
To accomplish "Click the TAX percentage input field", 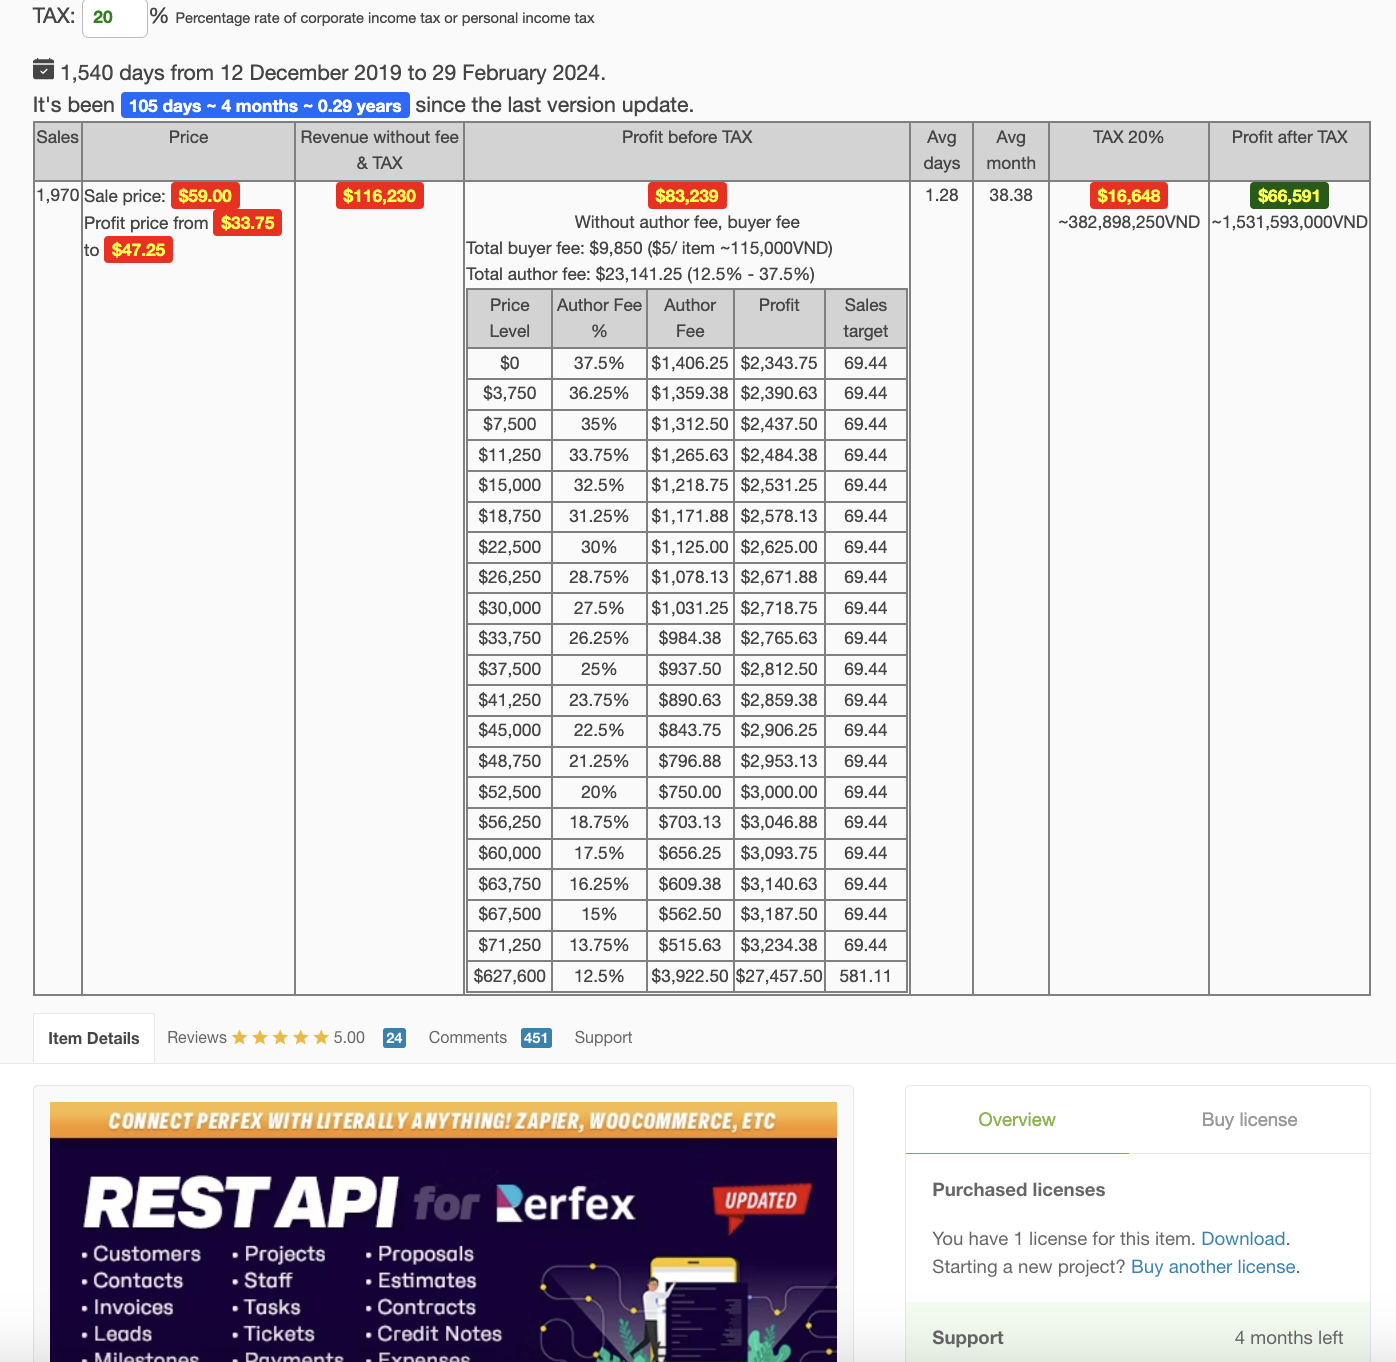I will tap(115, 17).
